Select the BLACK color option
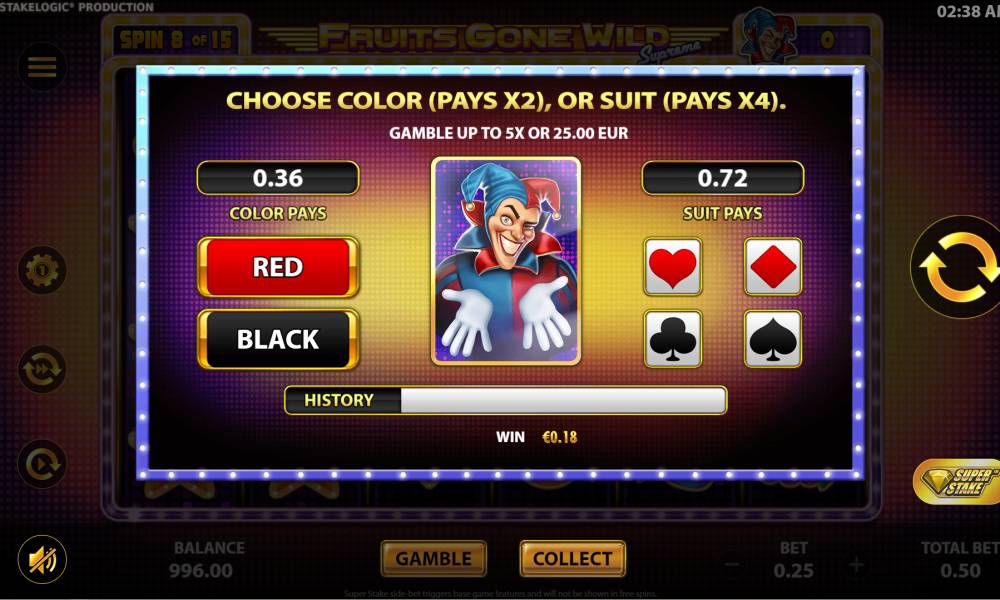 (278, 339)
